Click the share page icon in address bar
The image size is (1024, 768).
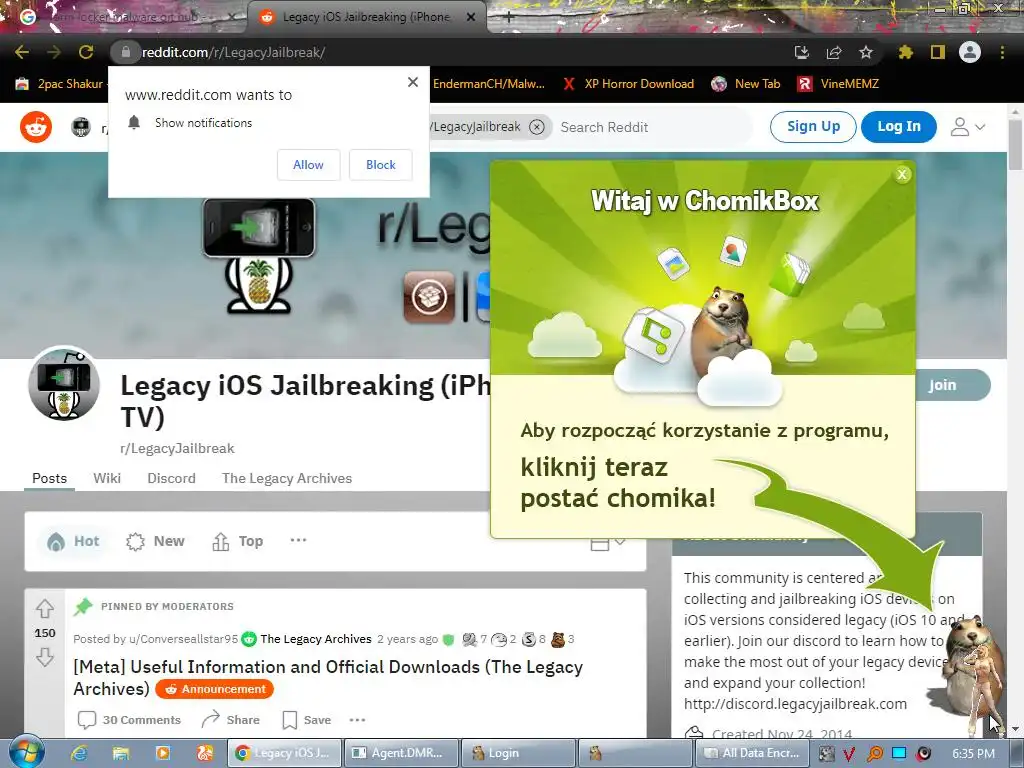[834, 52]
